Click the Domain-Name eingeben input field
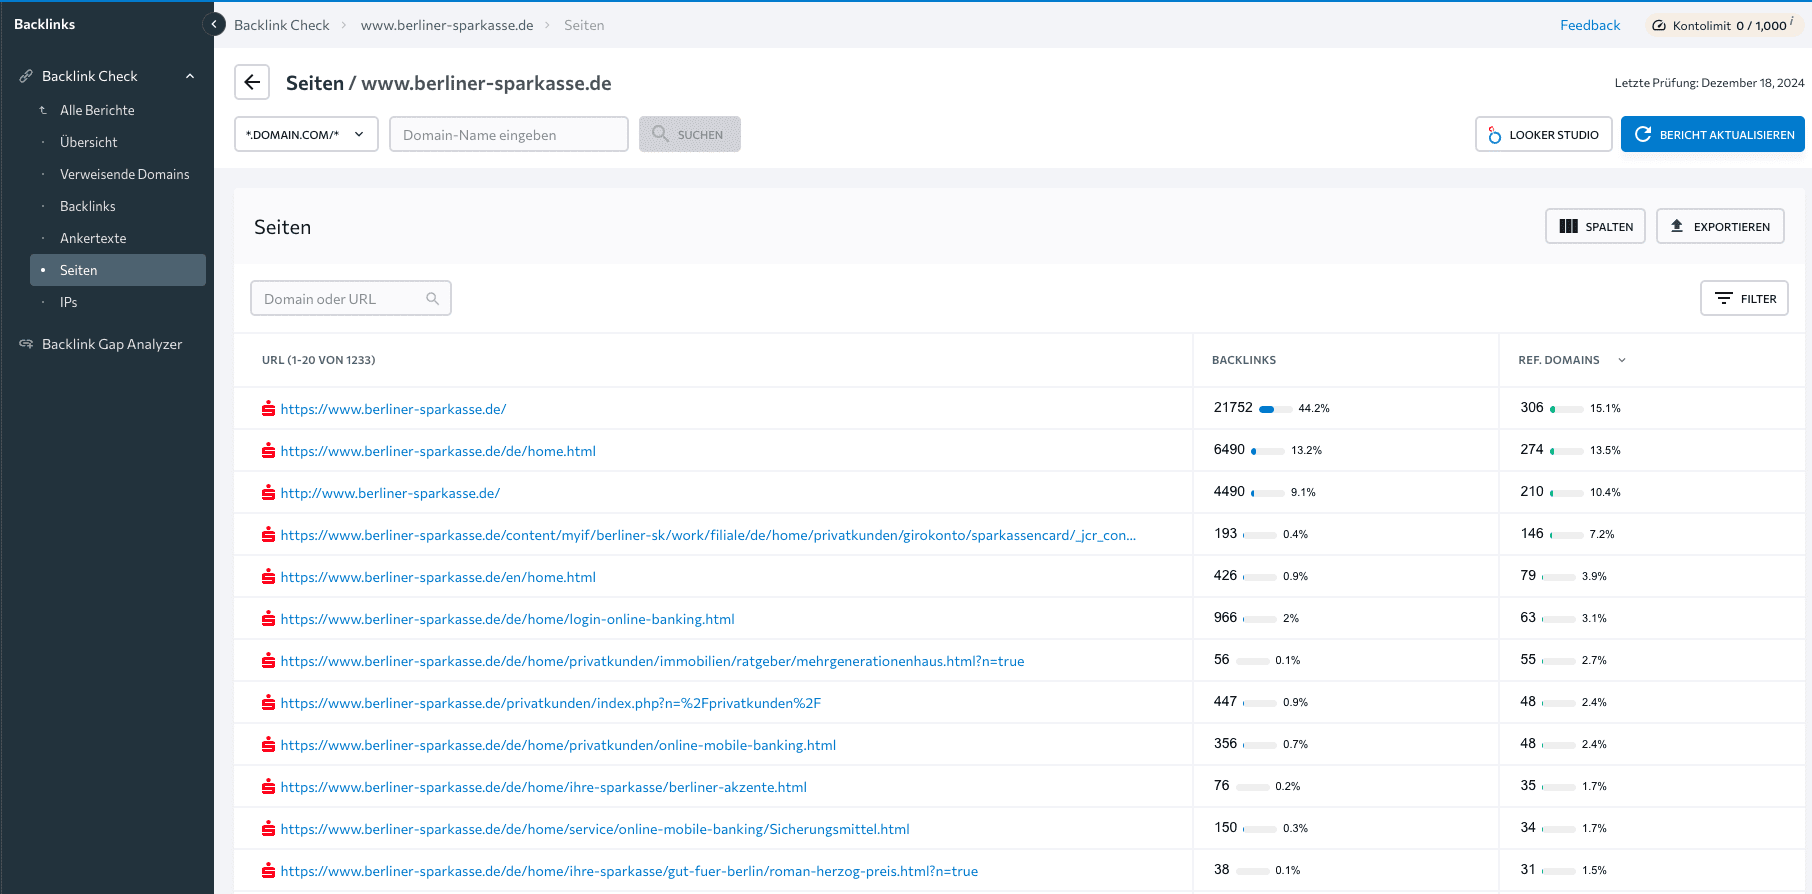The image size is (1812, 894). 509,134
